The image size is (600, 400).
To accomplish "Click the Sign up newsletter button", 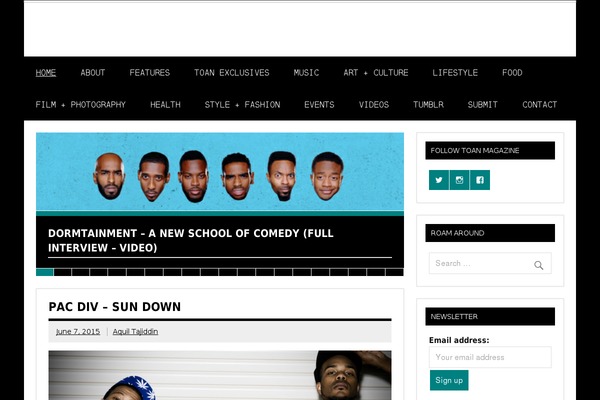I will 449,380.
